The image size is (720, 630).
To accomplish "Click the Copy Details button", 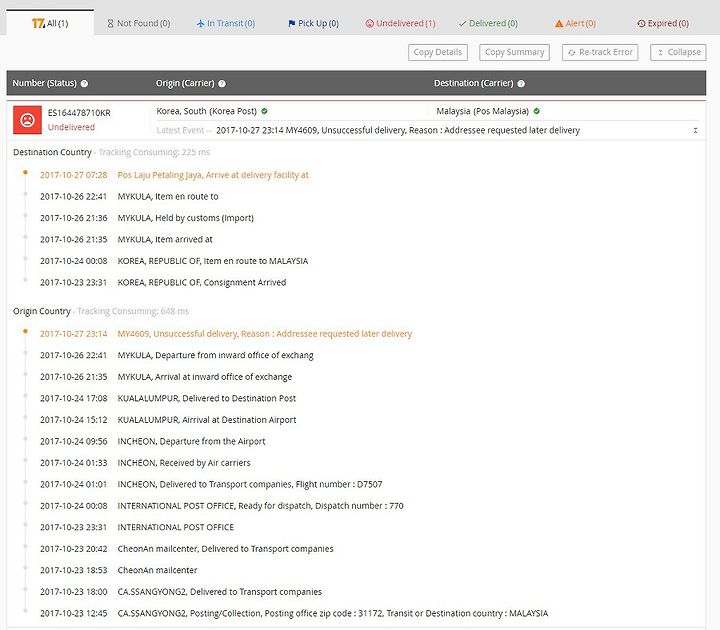I will pos(438,52).
